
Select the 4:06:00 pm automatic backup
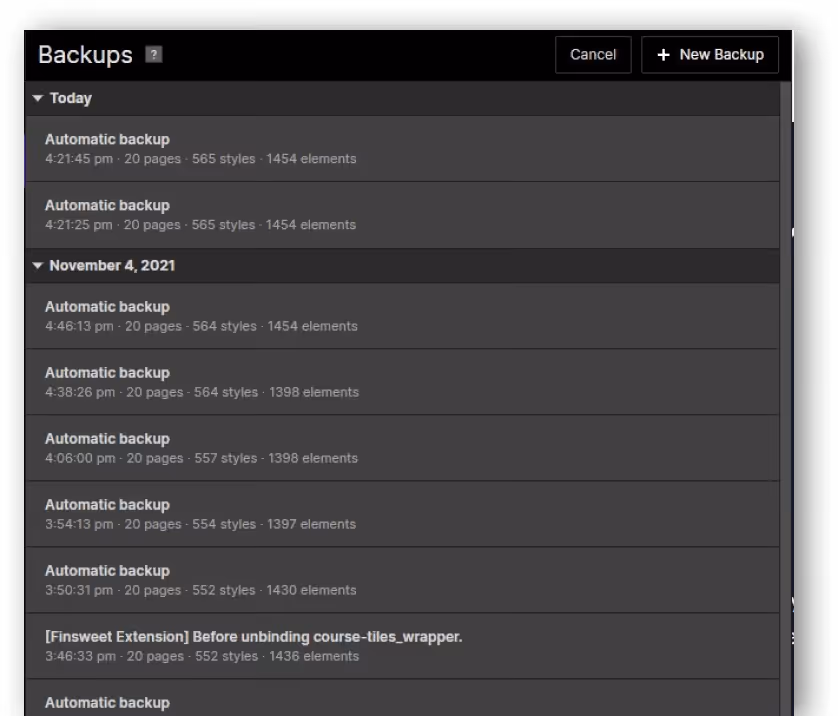click(x=402, y=448)
